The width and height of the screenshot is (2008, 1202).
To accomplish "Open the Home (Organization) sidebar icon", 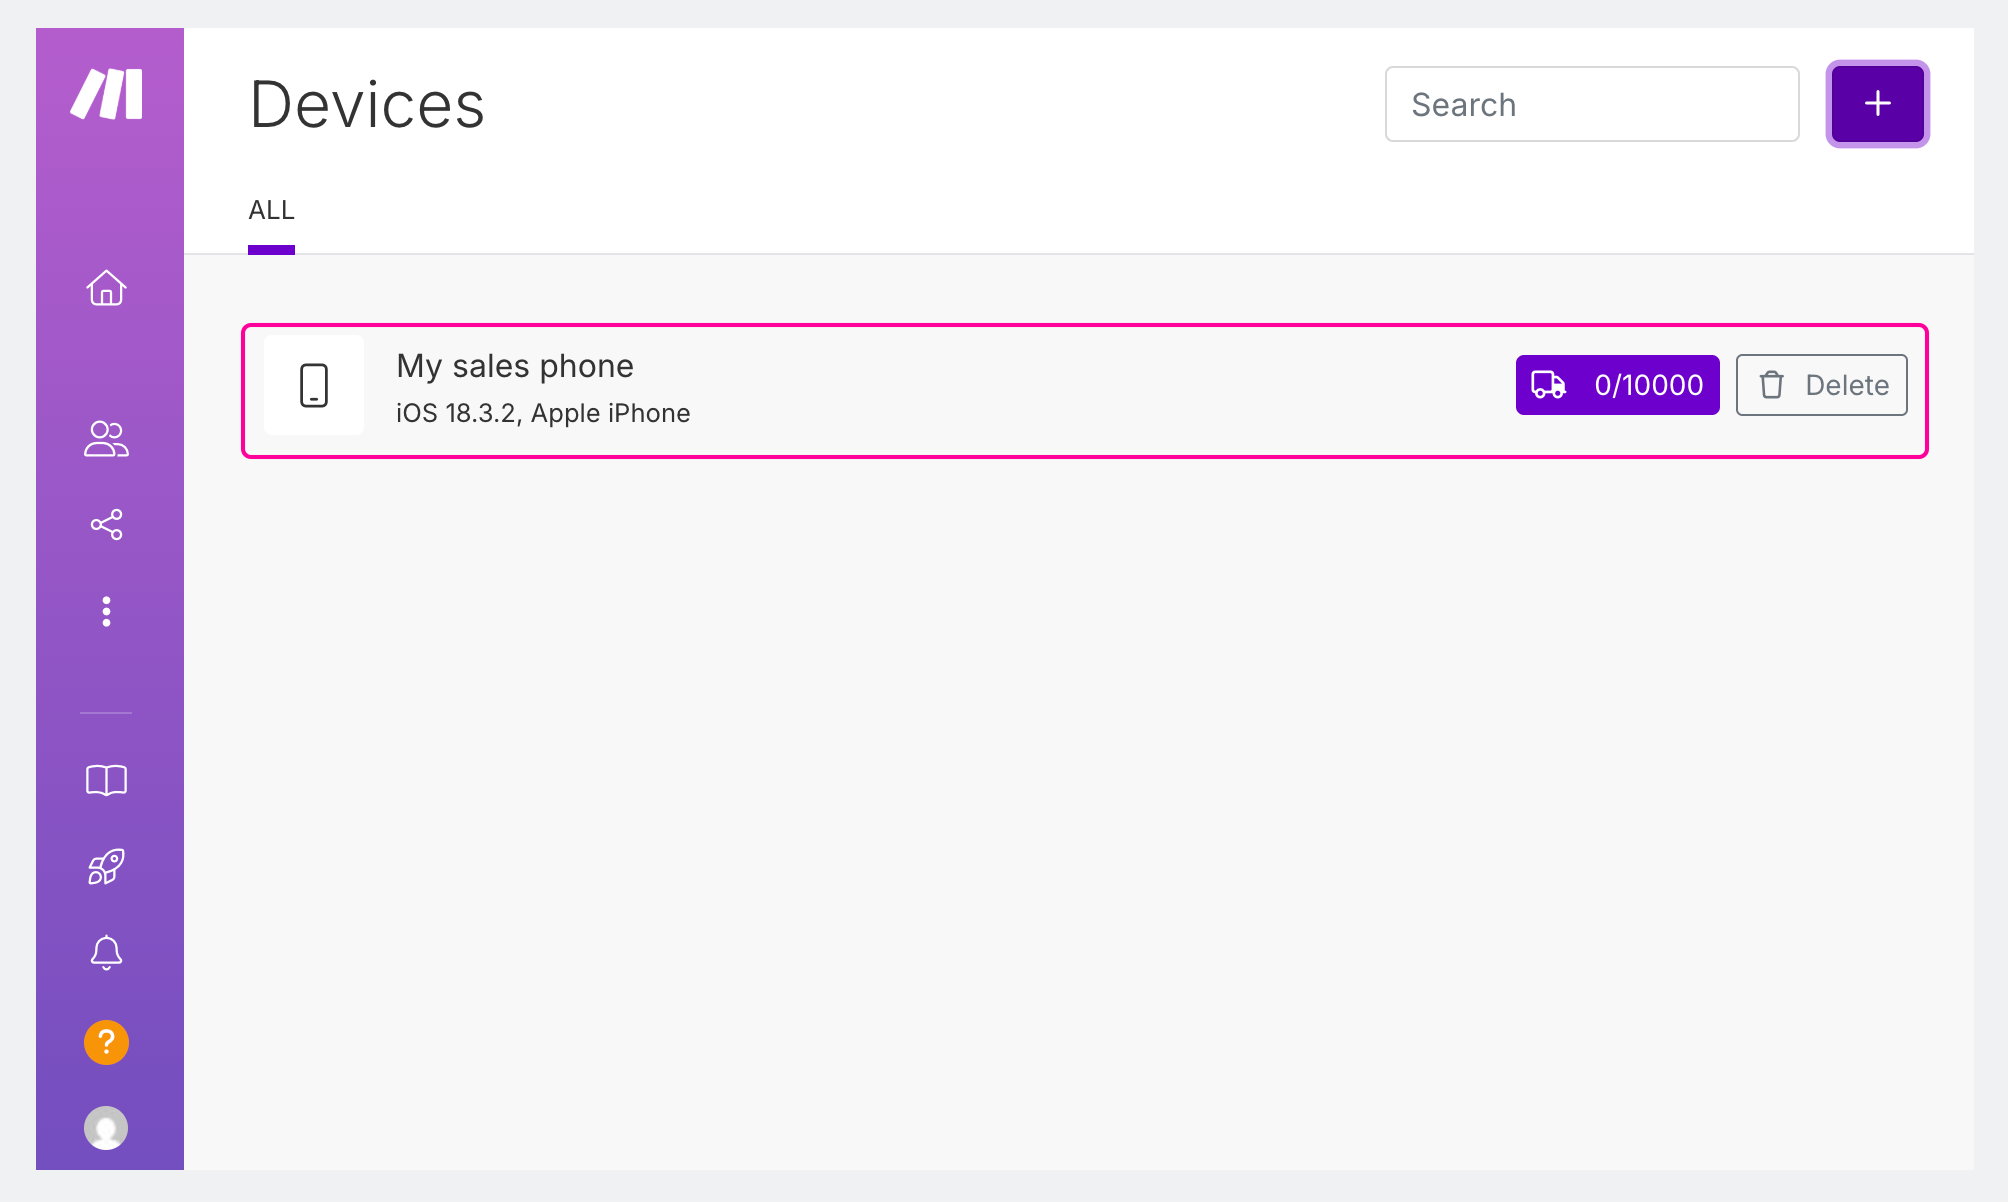I will 106,288.
